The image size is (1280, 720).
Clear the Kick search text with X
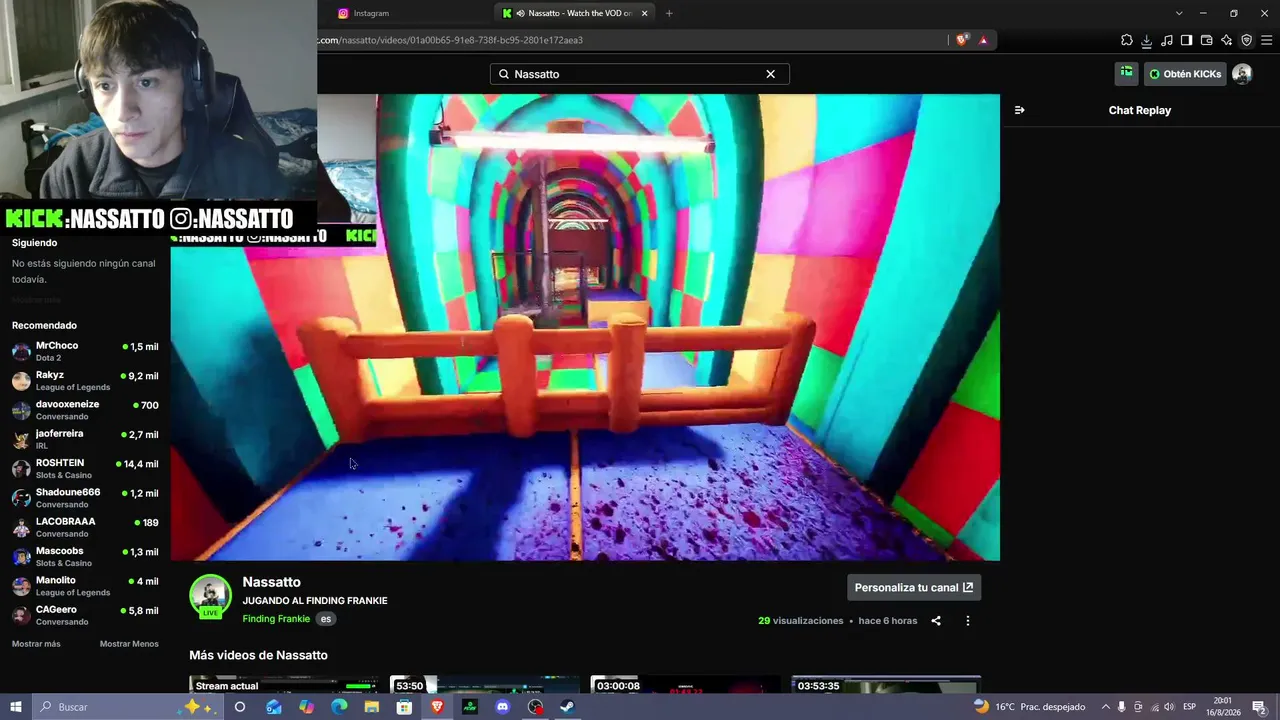pos(771,74)
